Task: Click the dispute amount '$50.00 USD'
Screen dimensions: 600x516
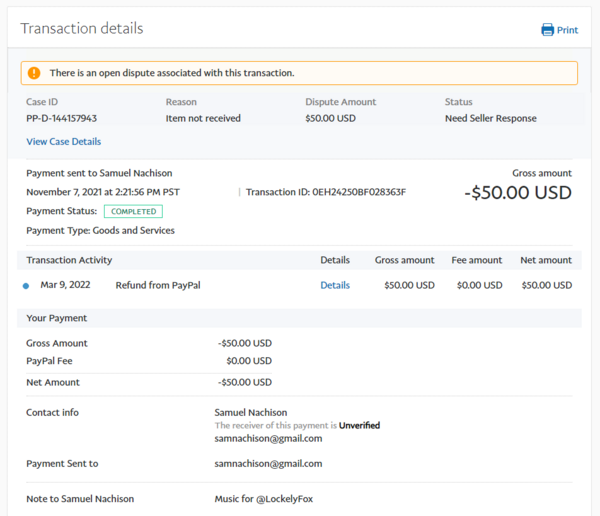Action: tap(331, 118)
